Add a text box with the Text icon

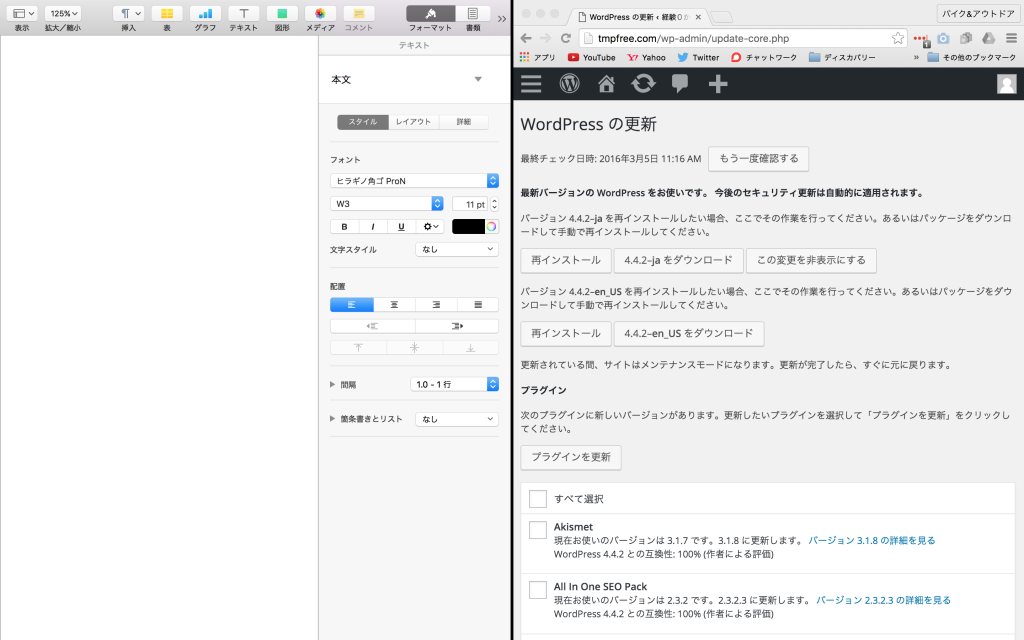click(244, 13)
